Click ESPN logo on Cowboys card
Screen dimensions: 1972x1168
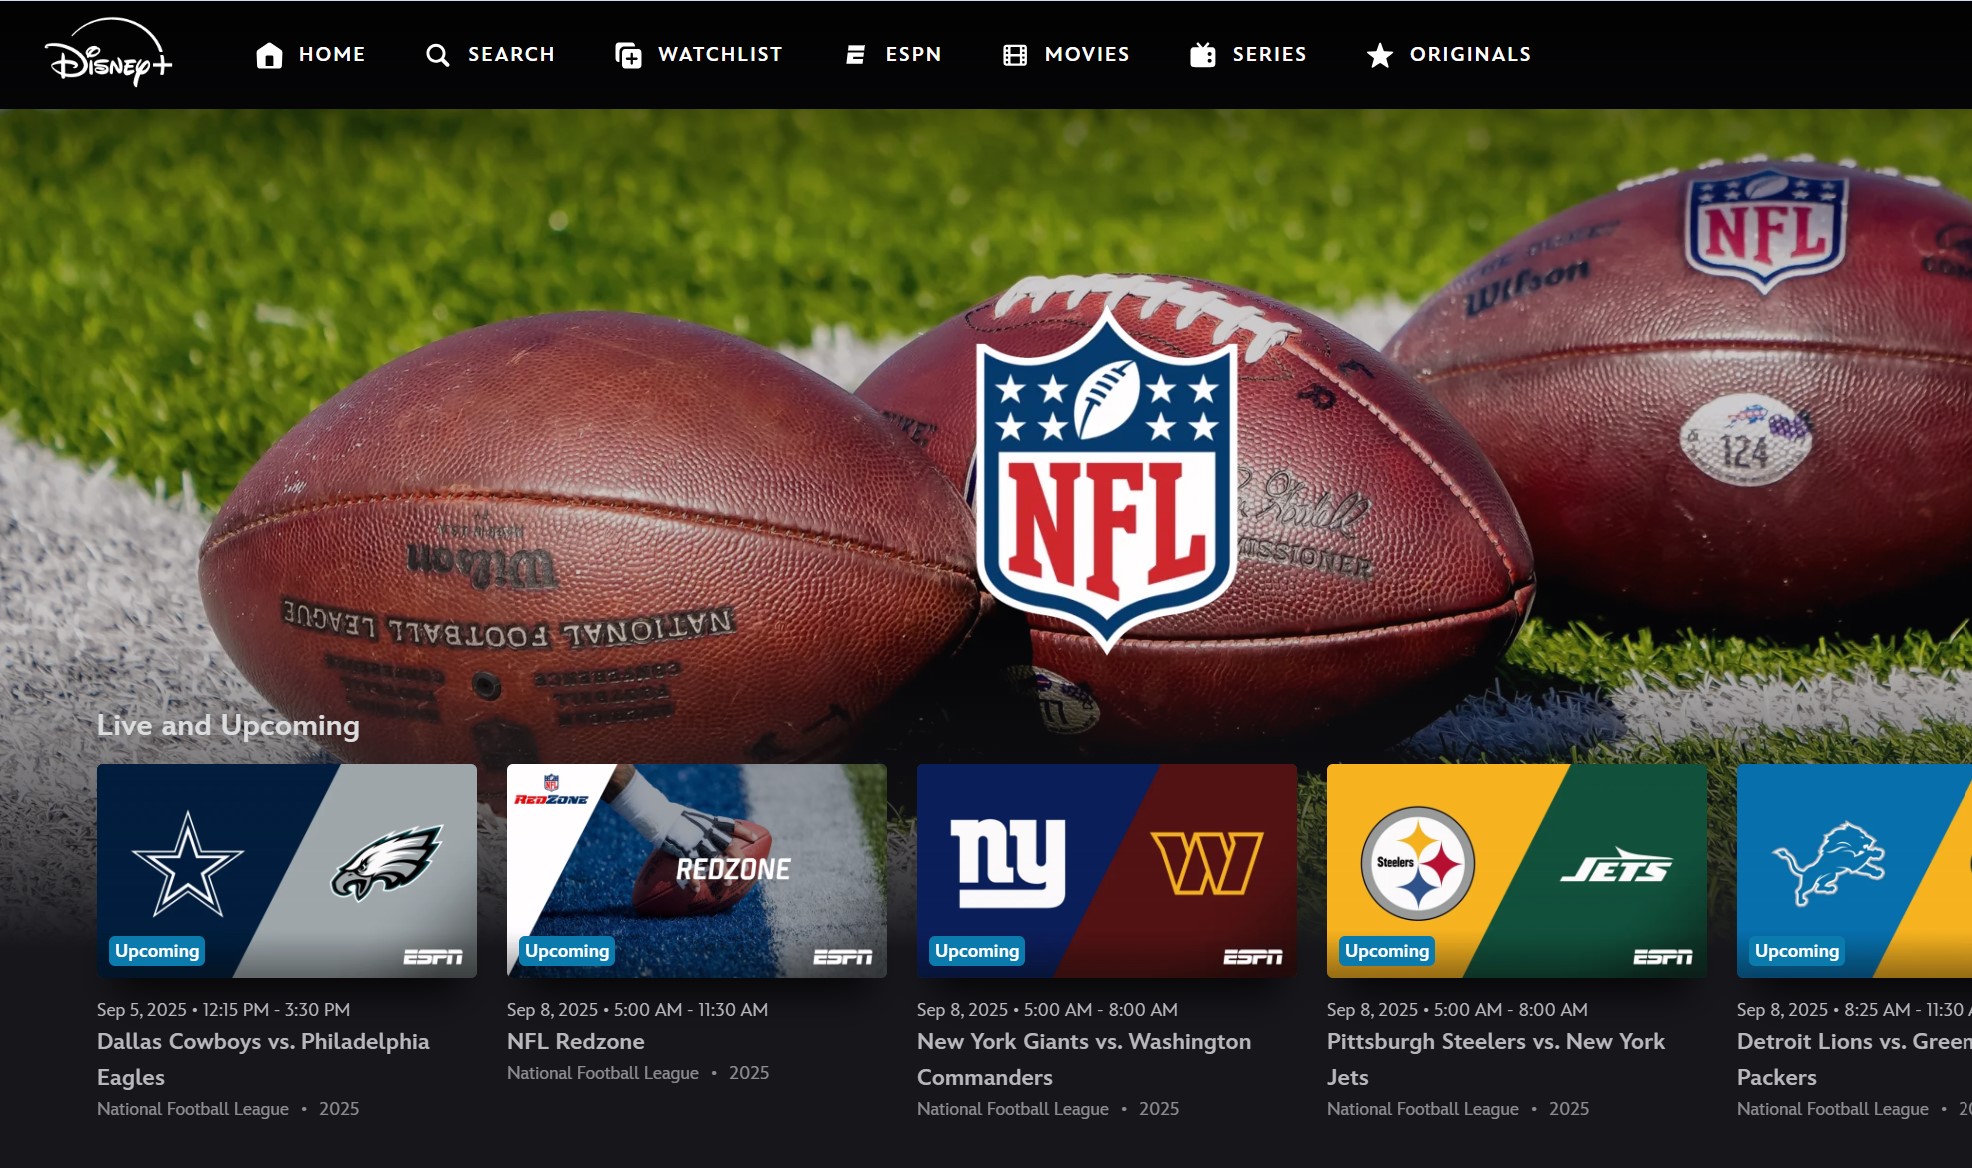coord(433,957)
